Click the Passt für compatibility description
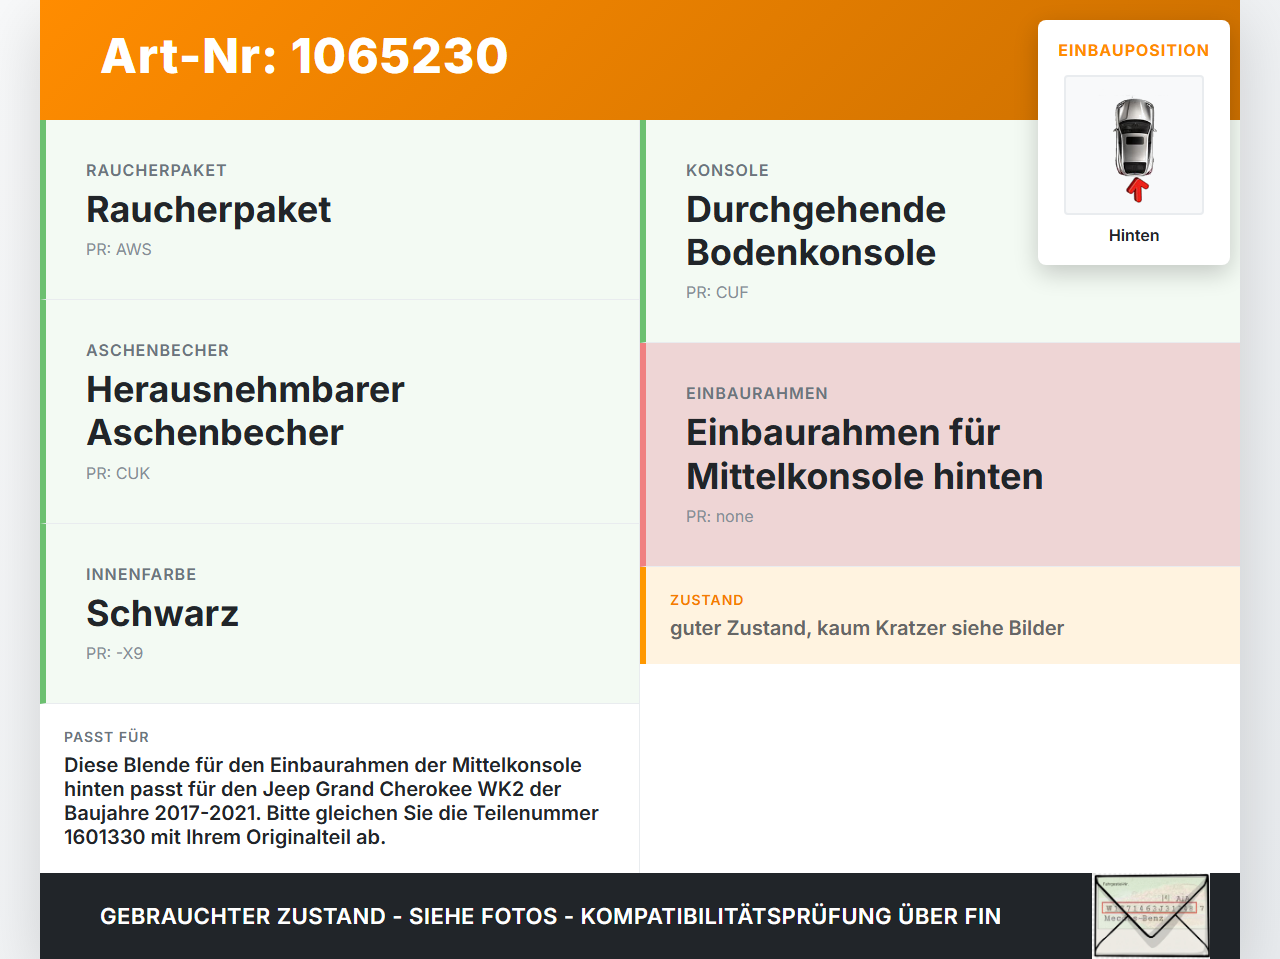This screenshot has height=959, width=1280. [332, 801]
